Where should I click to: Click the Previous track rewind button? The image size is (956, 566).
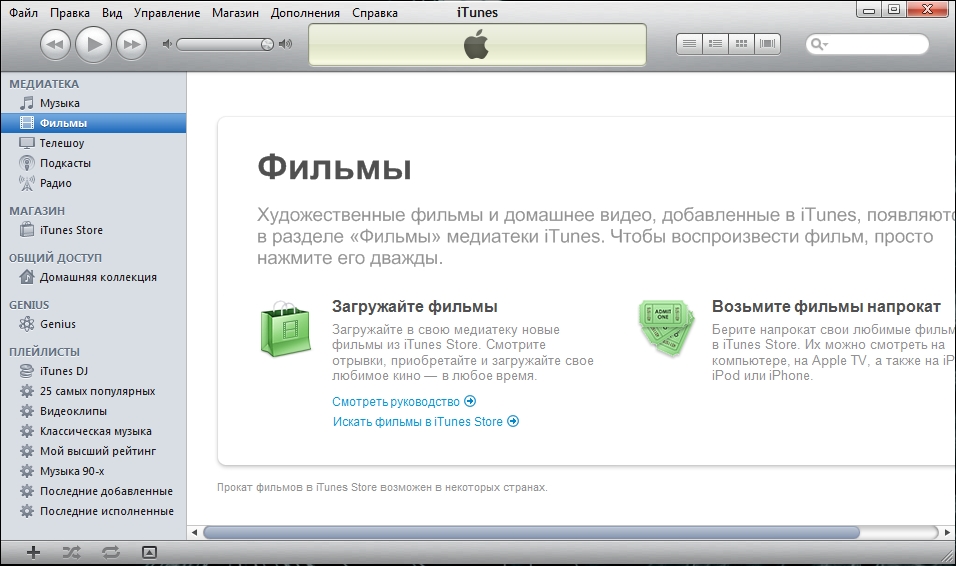point(55,45)
